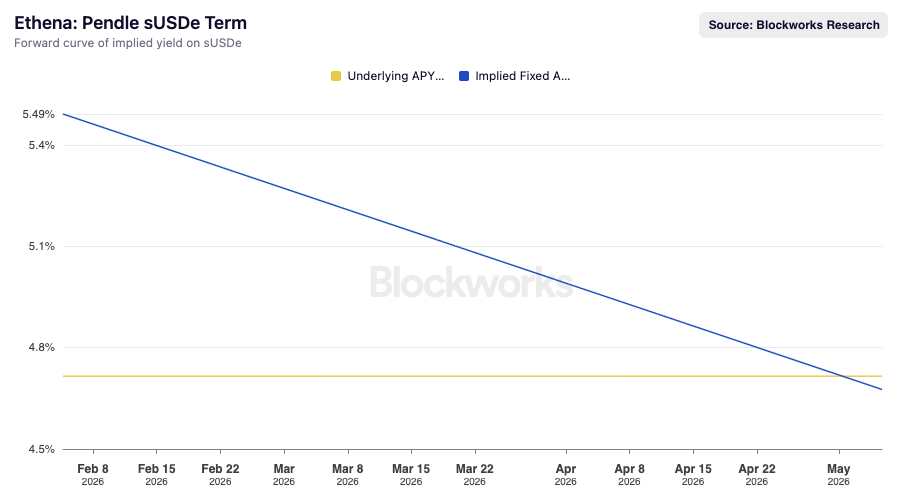Image resolution: width=900 pixels, height=500 pixels.
Task: Select the Mar 22 x-axis date label
Action: pos(474,469)
